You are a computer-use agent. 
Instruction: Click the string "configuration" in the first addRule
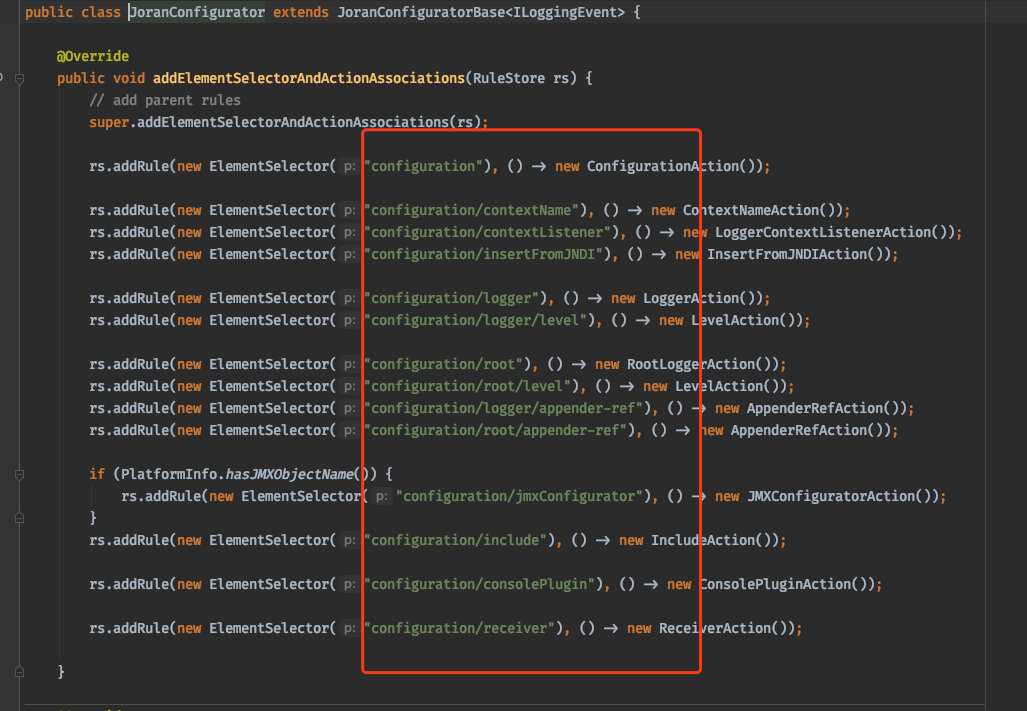pyautogui.click(x=426, y=166)
